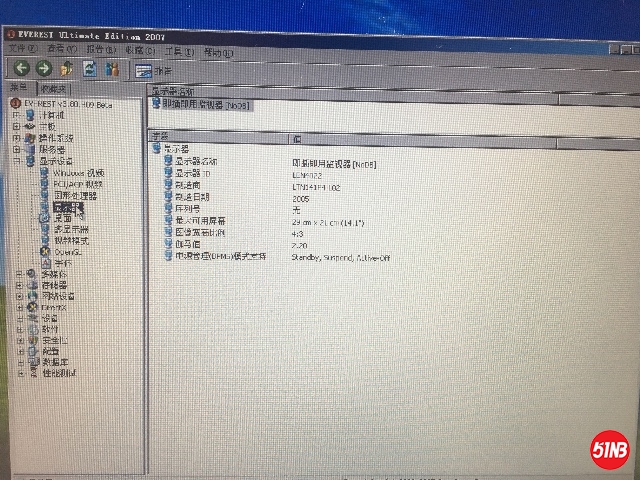
Task: Select the 安全性 security shield icon
Action: pyautogui.click(x=33, y=340)
